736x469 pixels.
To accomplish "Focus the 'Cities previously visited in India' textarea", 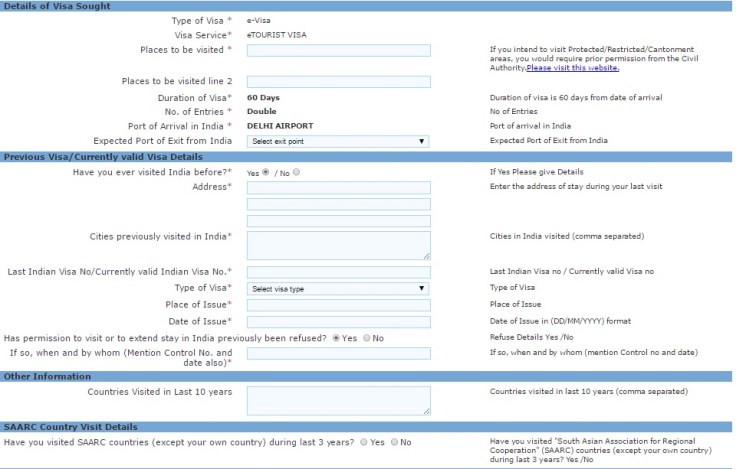I will [x=338, y=245].
